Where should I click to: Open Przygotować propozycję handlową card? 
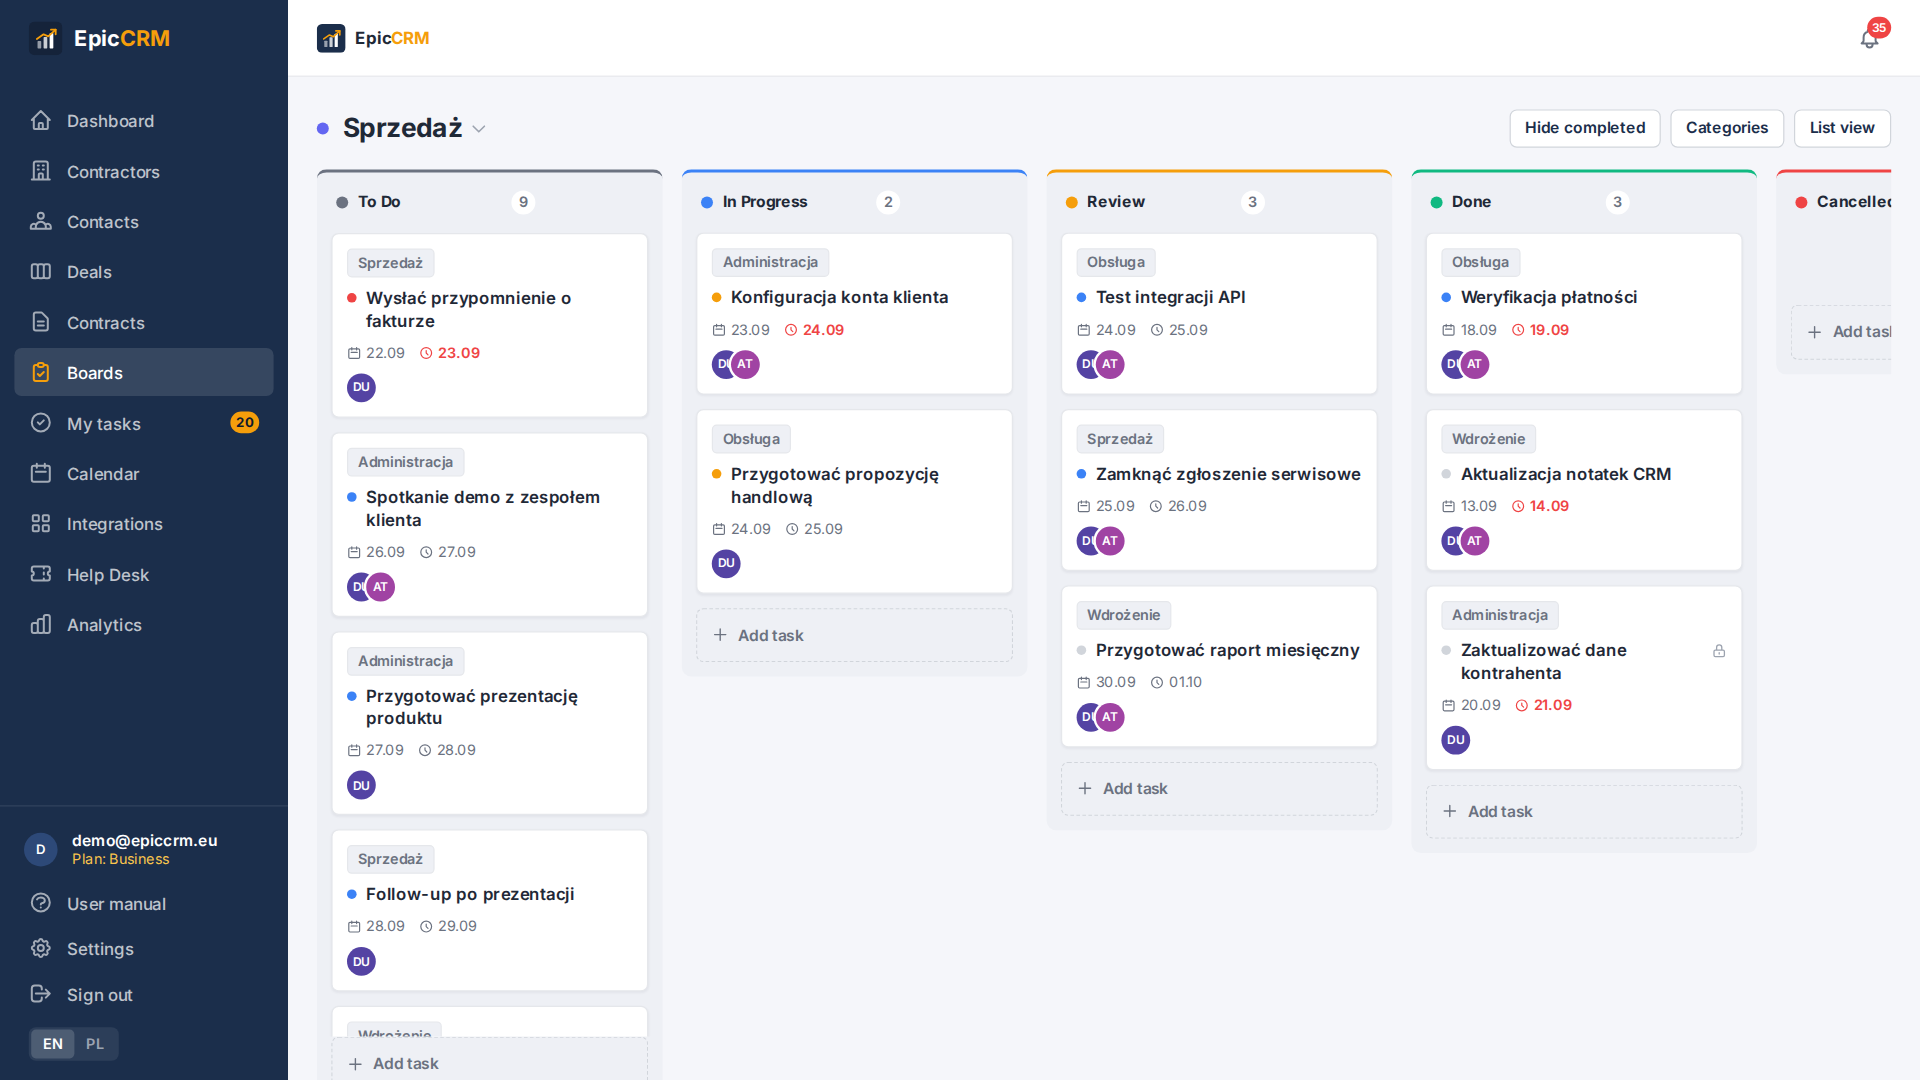[854, 501]
